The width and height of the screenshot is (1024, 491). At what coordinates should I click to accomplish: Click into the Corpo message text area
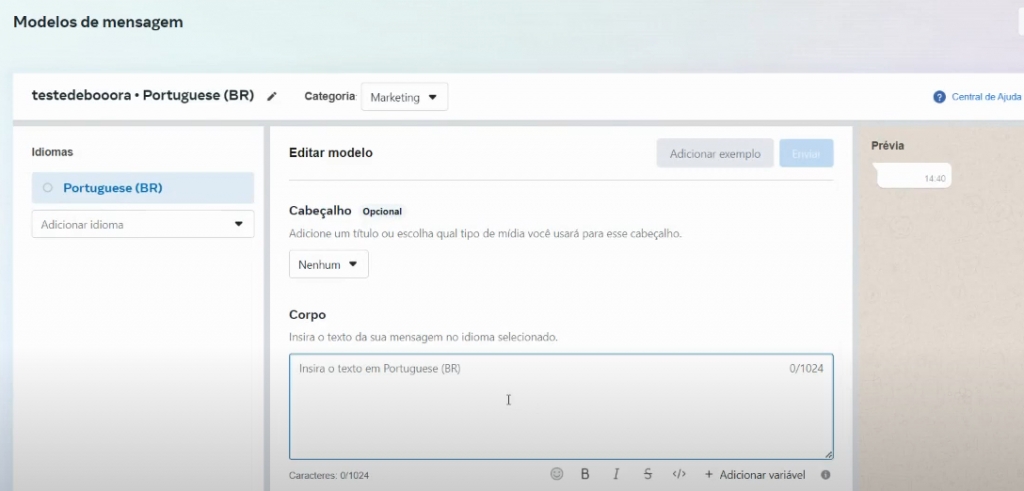(560, 406)
